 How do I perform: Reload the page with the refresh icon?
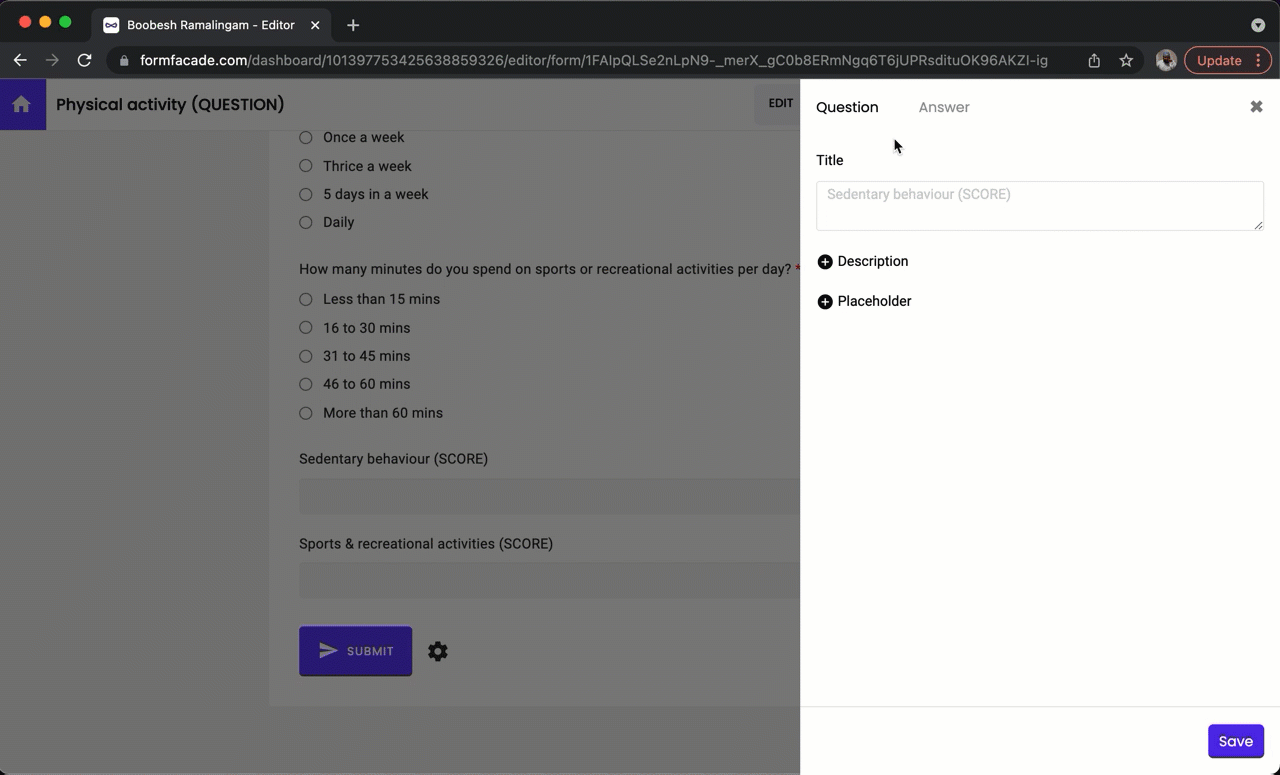coord(84,60)
